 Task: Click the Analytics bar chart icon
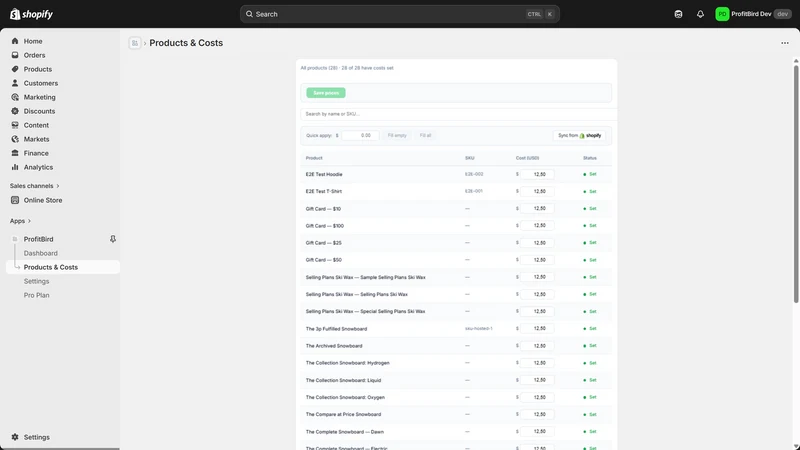coord(15,167)
